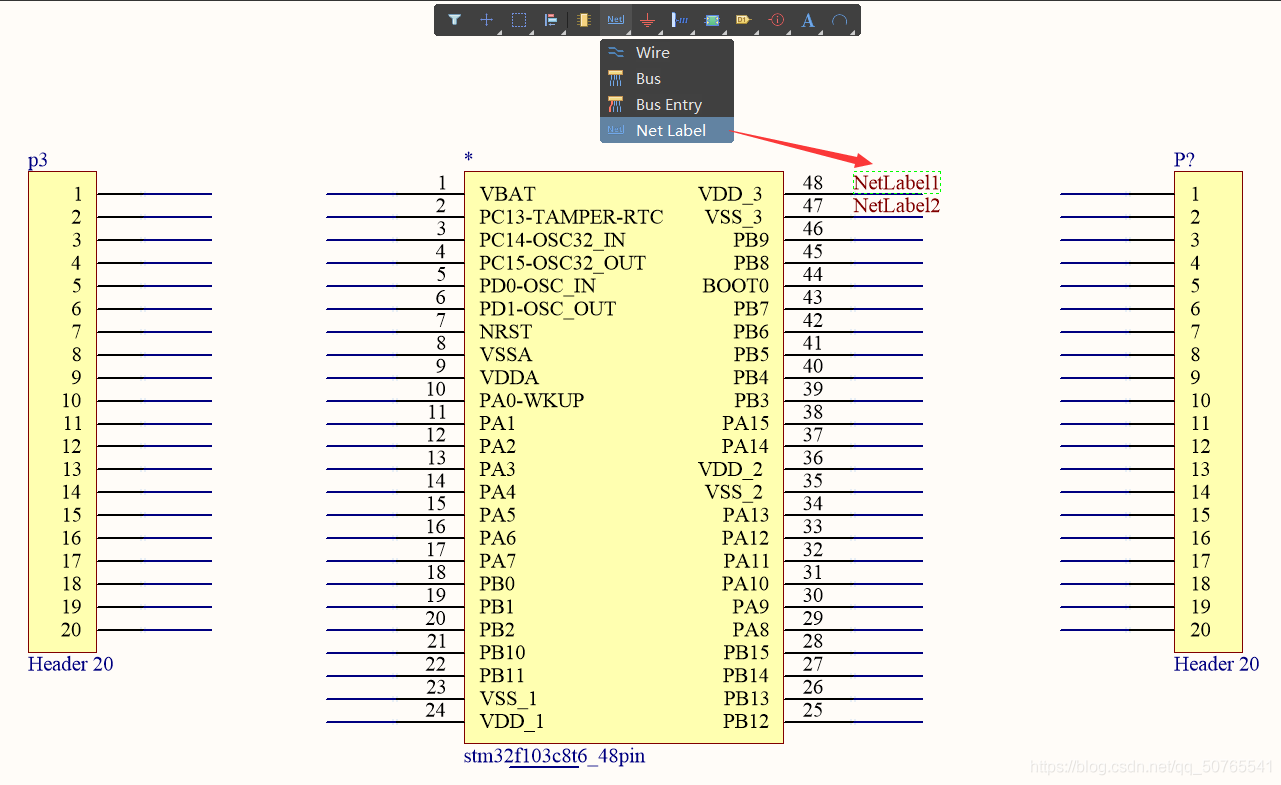Viewport: 1281px width, 785px height.
Task: Click the VSS_1 pin name
Action: coord(508,699)
